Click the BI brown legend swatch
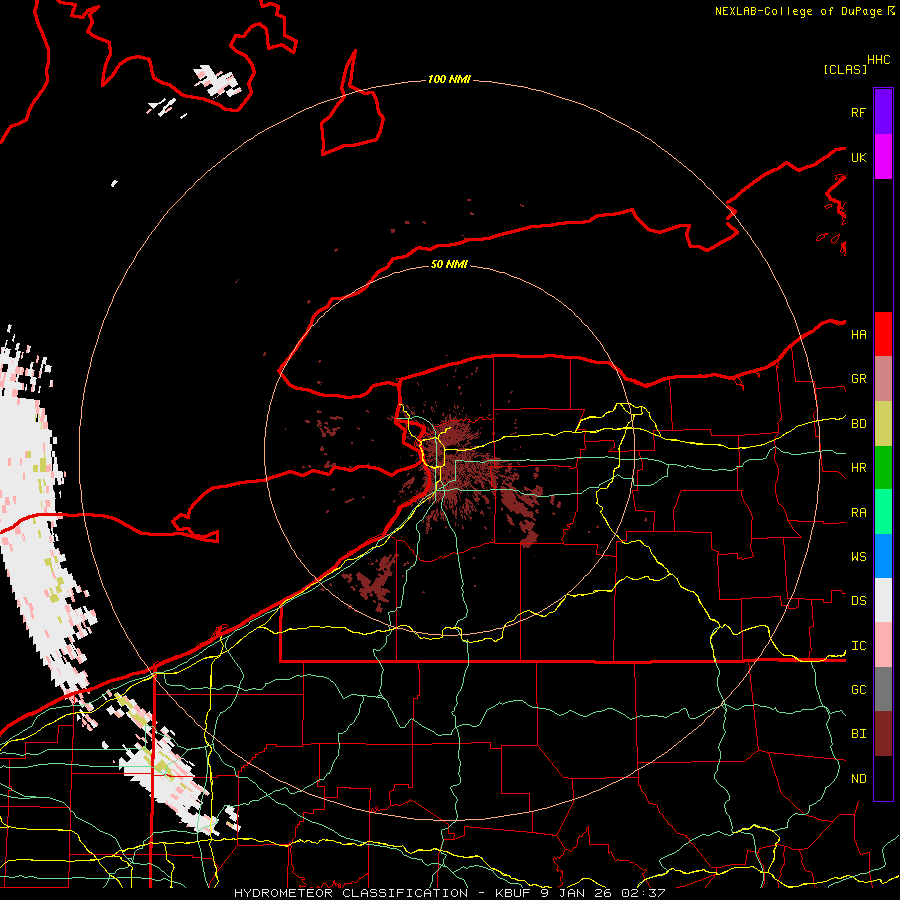The image size is (900, 900). click(x=883, y=734)
